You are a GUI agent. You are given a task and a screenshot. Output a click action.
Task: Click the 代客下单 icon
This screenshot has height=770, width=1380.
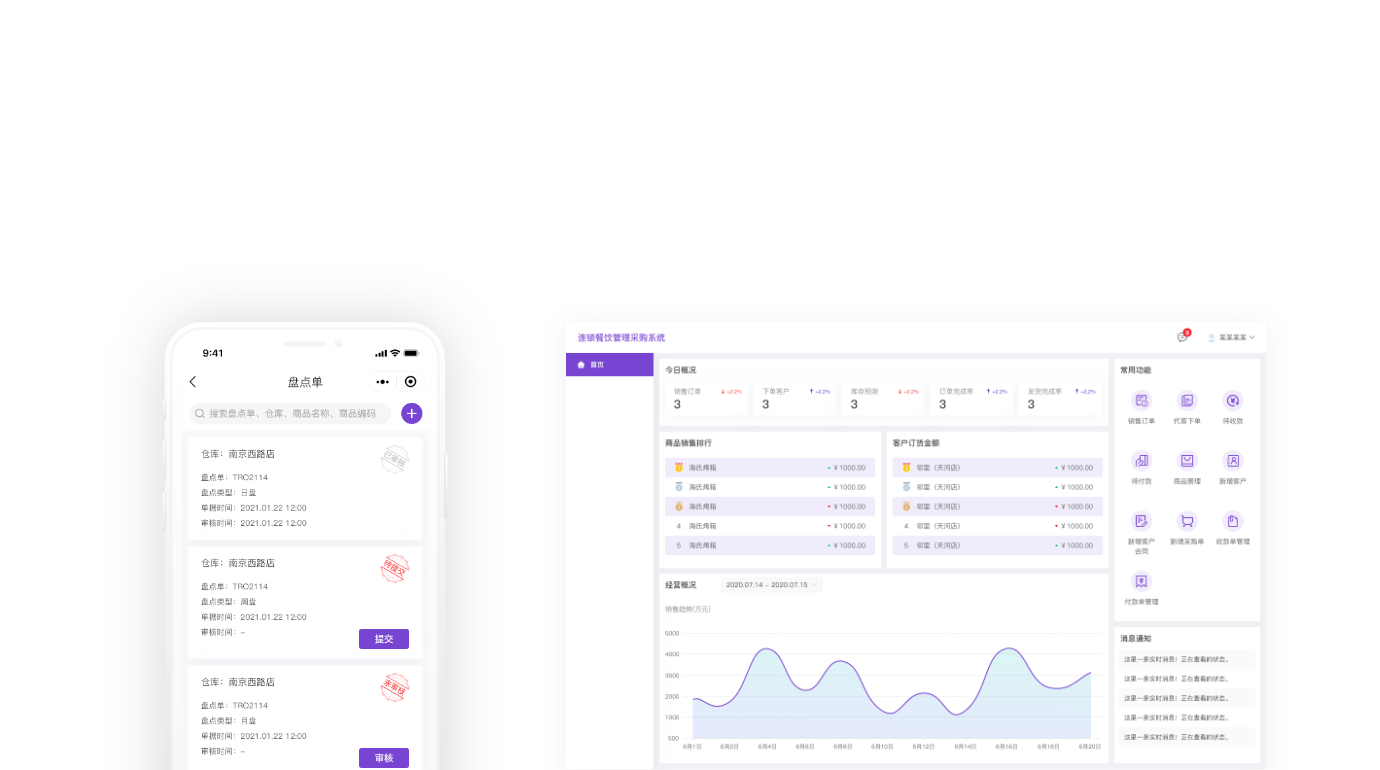click(1187, 401)
